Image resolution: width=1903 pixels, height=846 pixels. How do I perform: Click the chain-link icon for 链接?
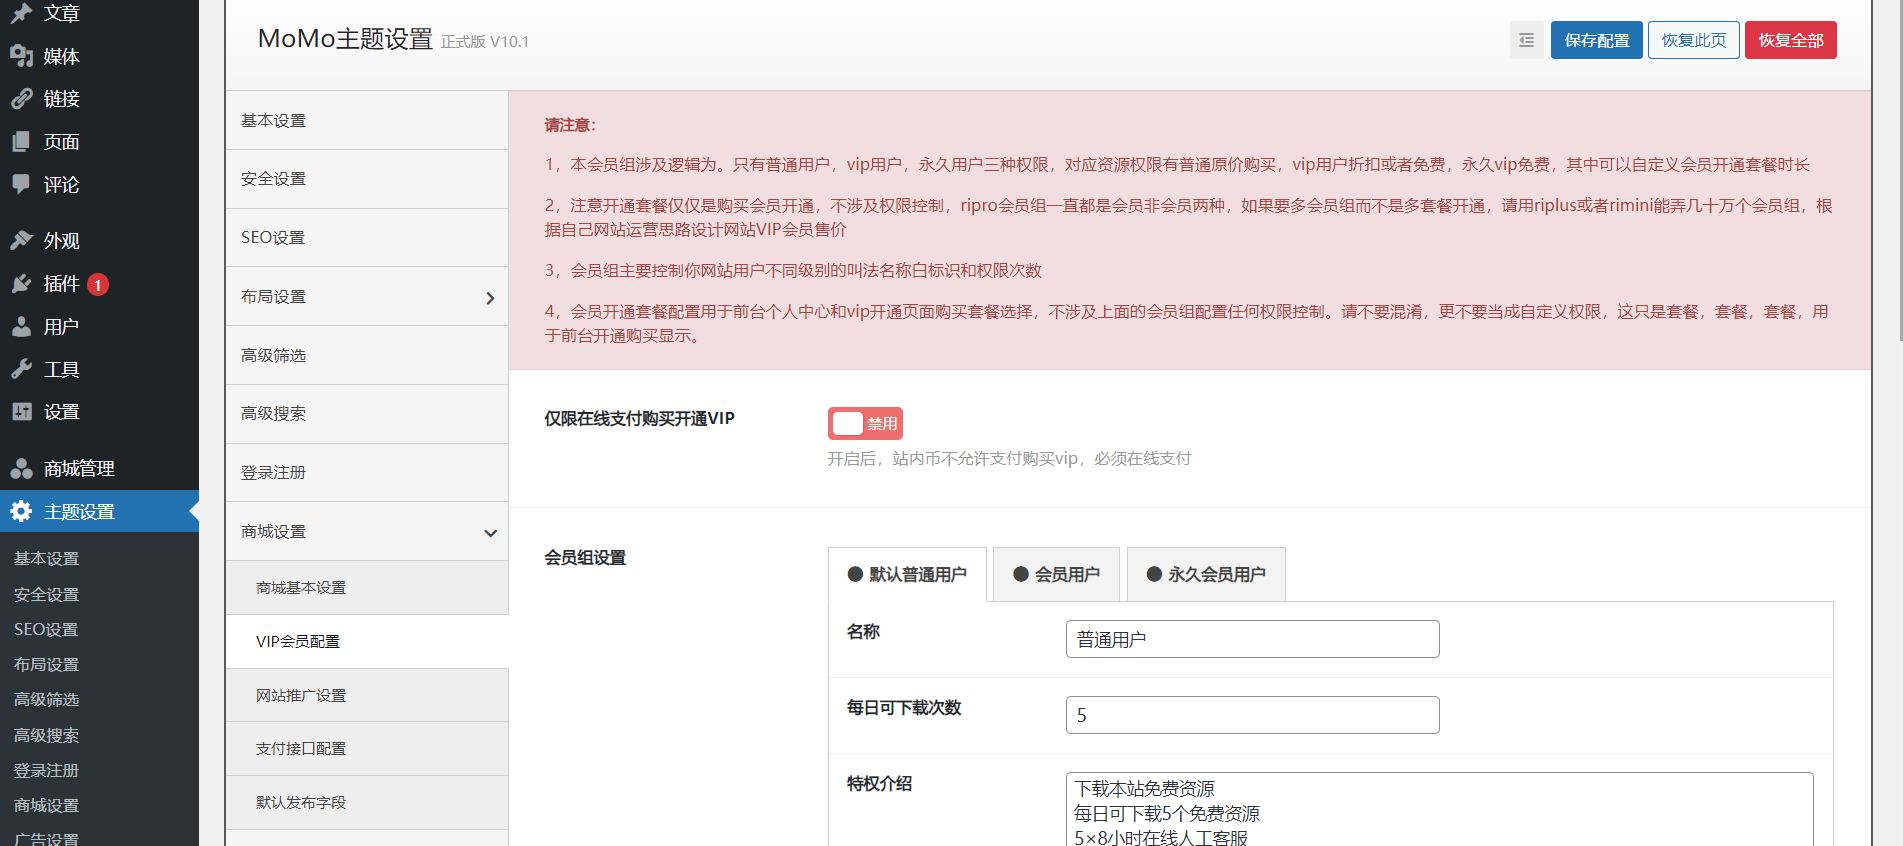tap(21, 99)
